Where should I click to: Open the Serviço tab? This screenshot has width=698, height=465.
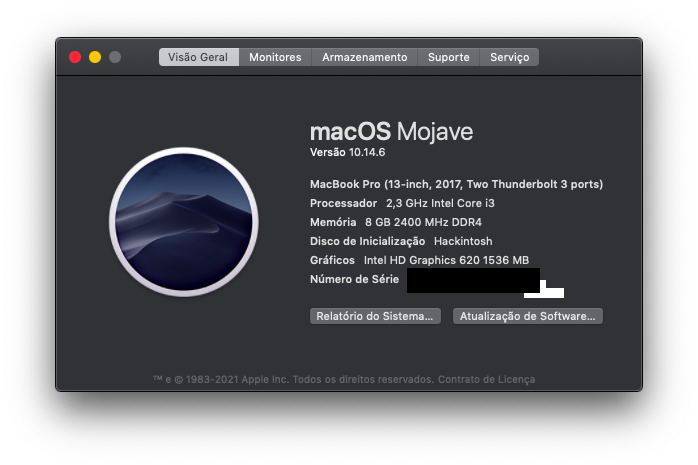tap(509, 57)
